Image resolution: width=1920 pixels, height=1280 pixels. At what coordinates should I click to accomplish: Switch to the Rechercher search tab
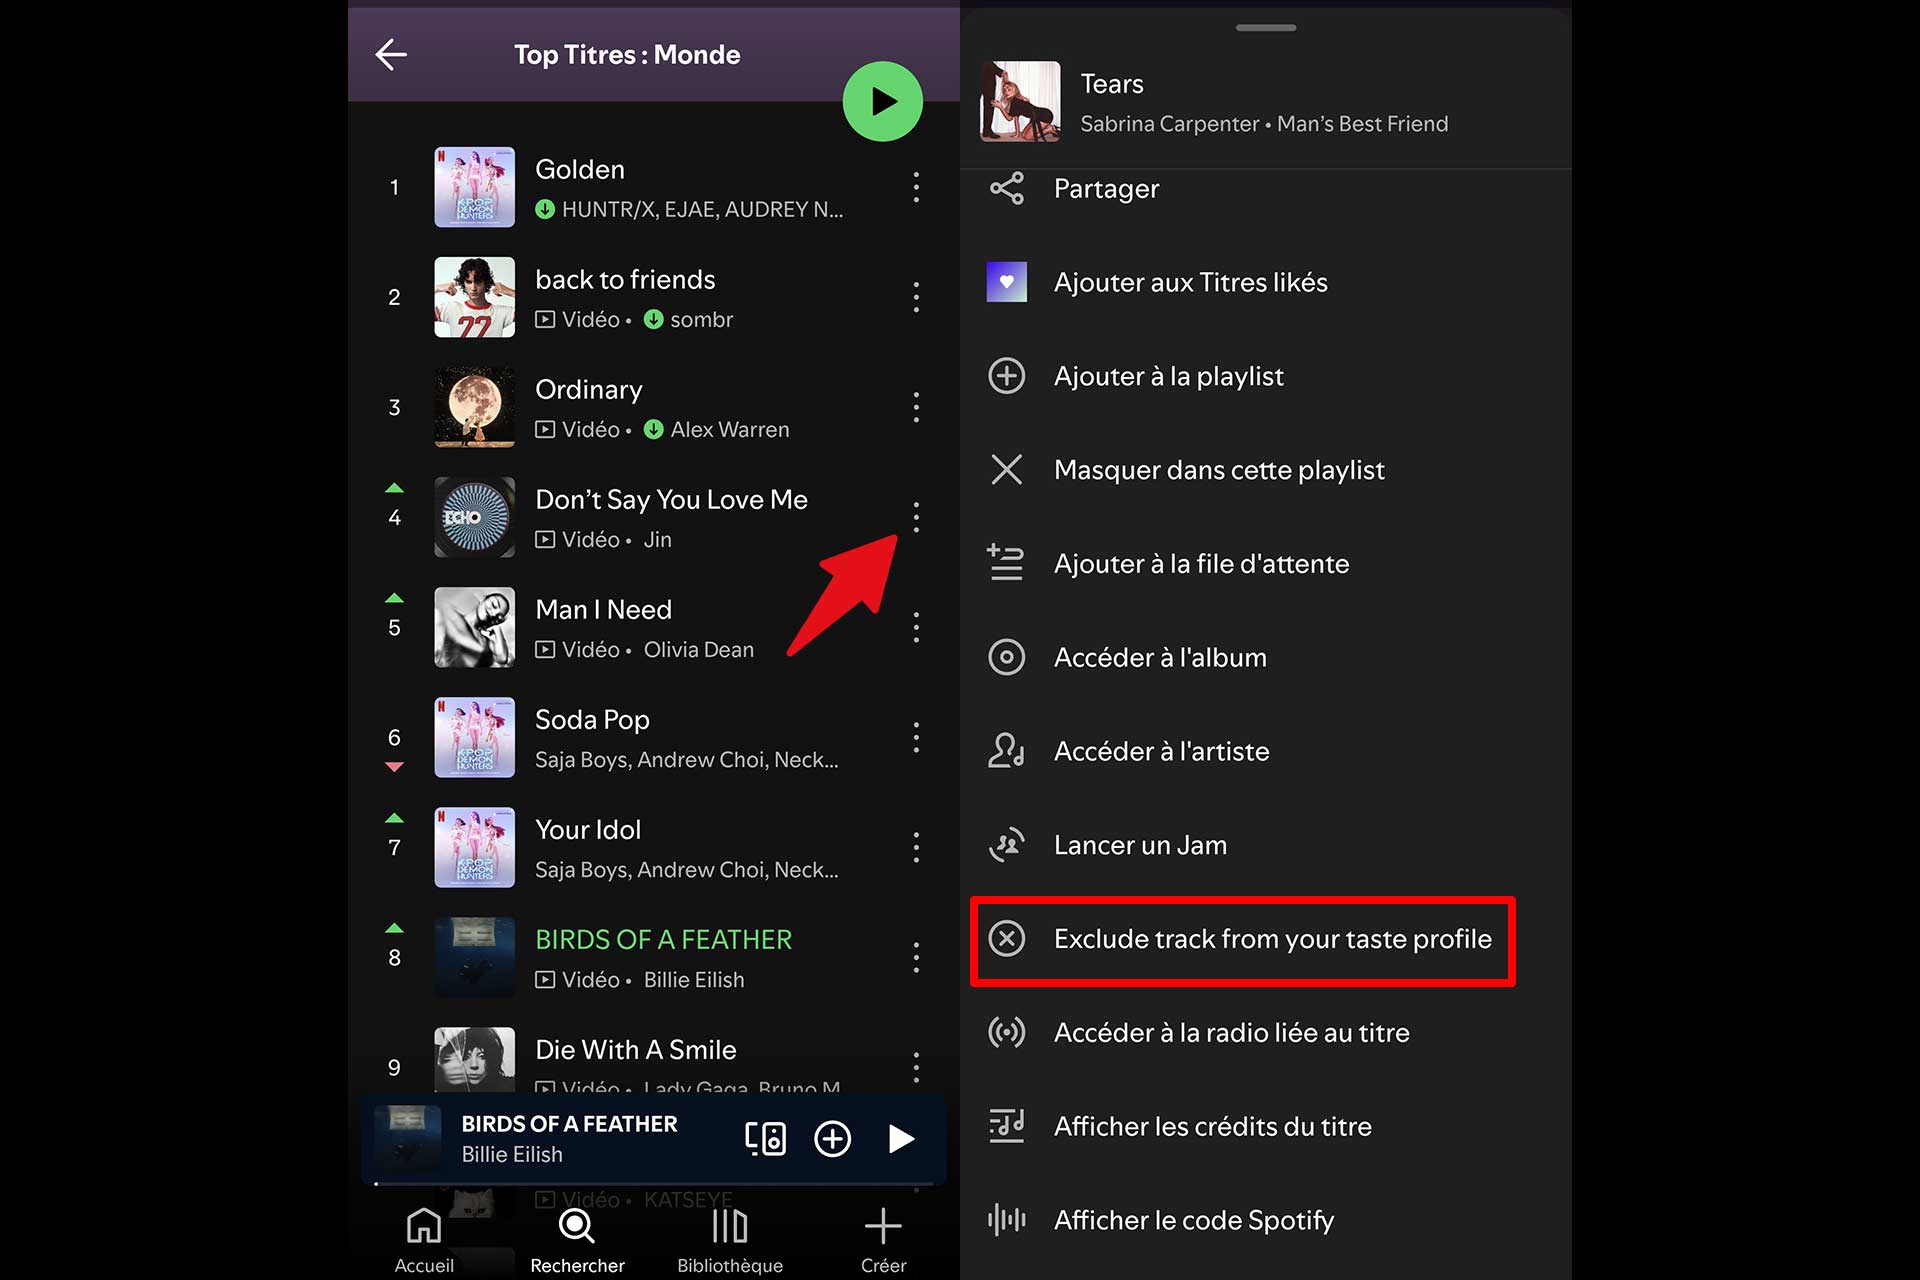click(x=577, y=1239)
